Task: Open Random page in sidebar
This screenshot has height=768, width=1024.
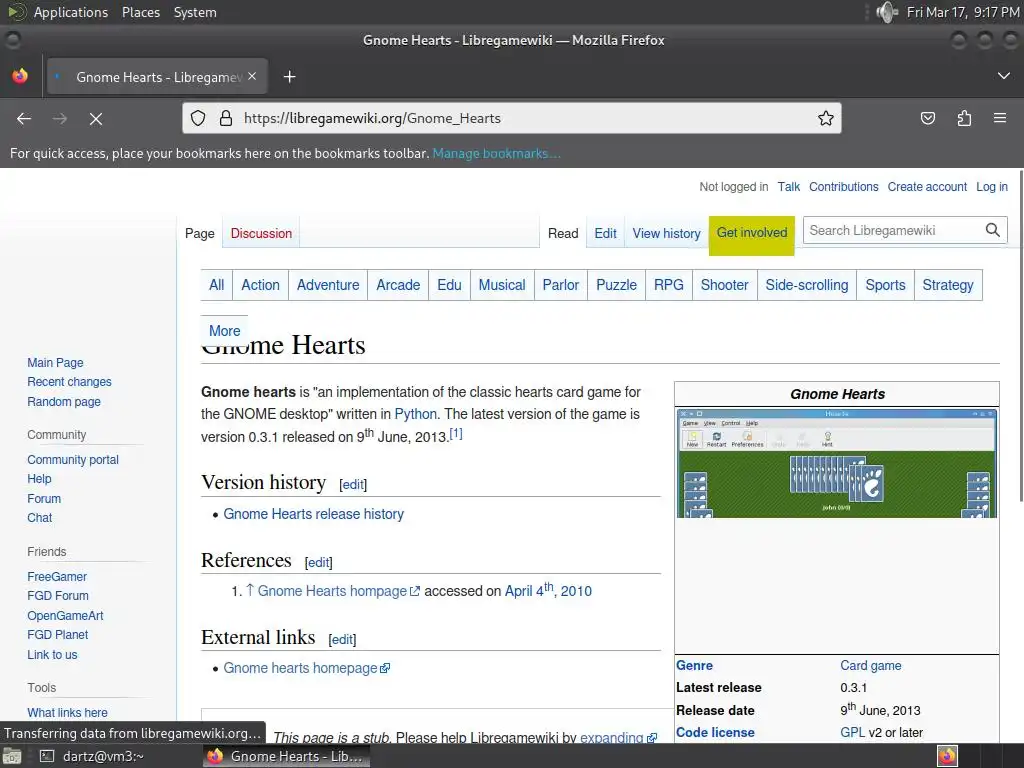Action: point(64,402)
